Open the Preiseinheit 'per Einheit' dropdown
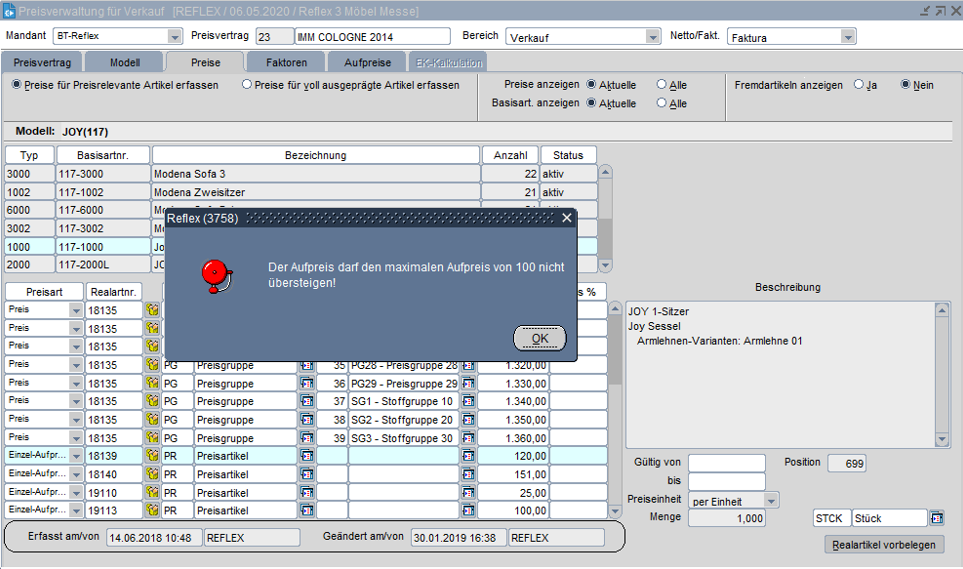This screenshot has height=569, width=963. pos(771,500)
